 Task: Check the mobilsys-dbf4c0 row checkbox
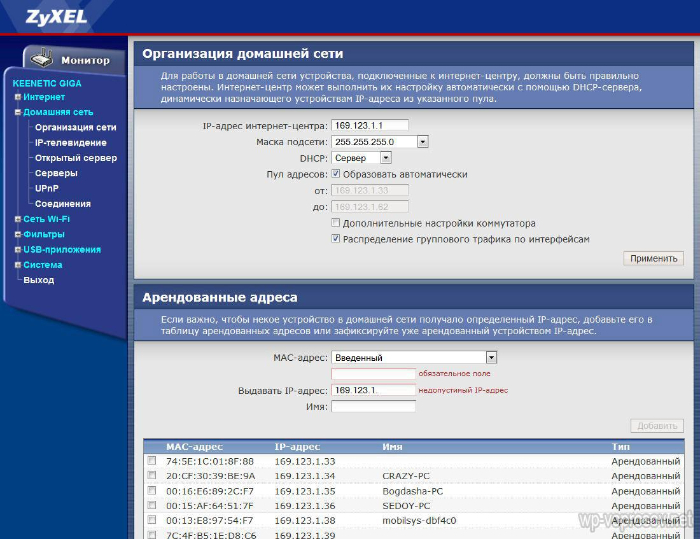pos(152,519)
